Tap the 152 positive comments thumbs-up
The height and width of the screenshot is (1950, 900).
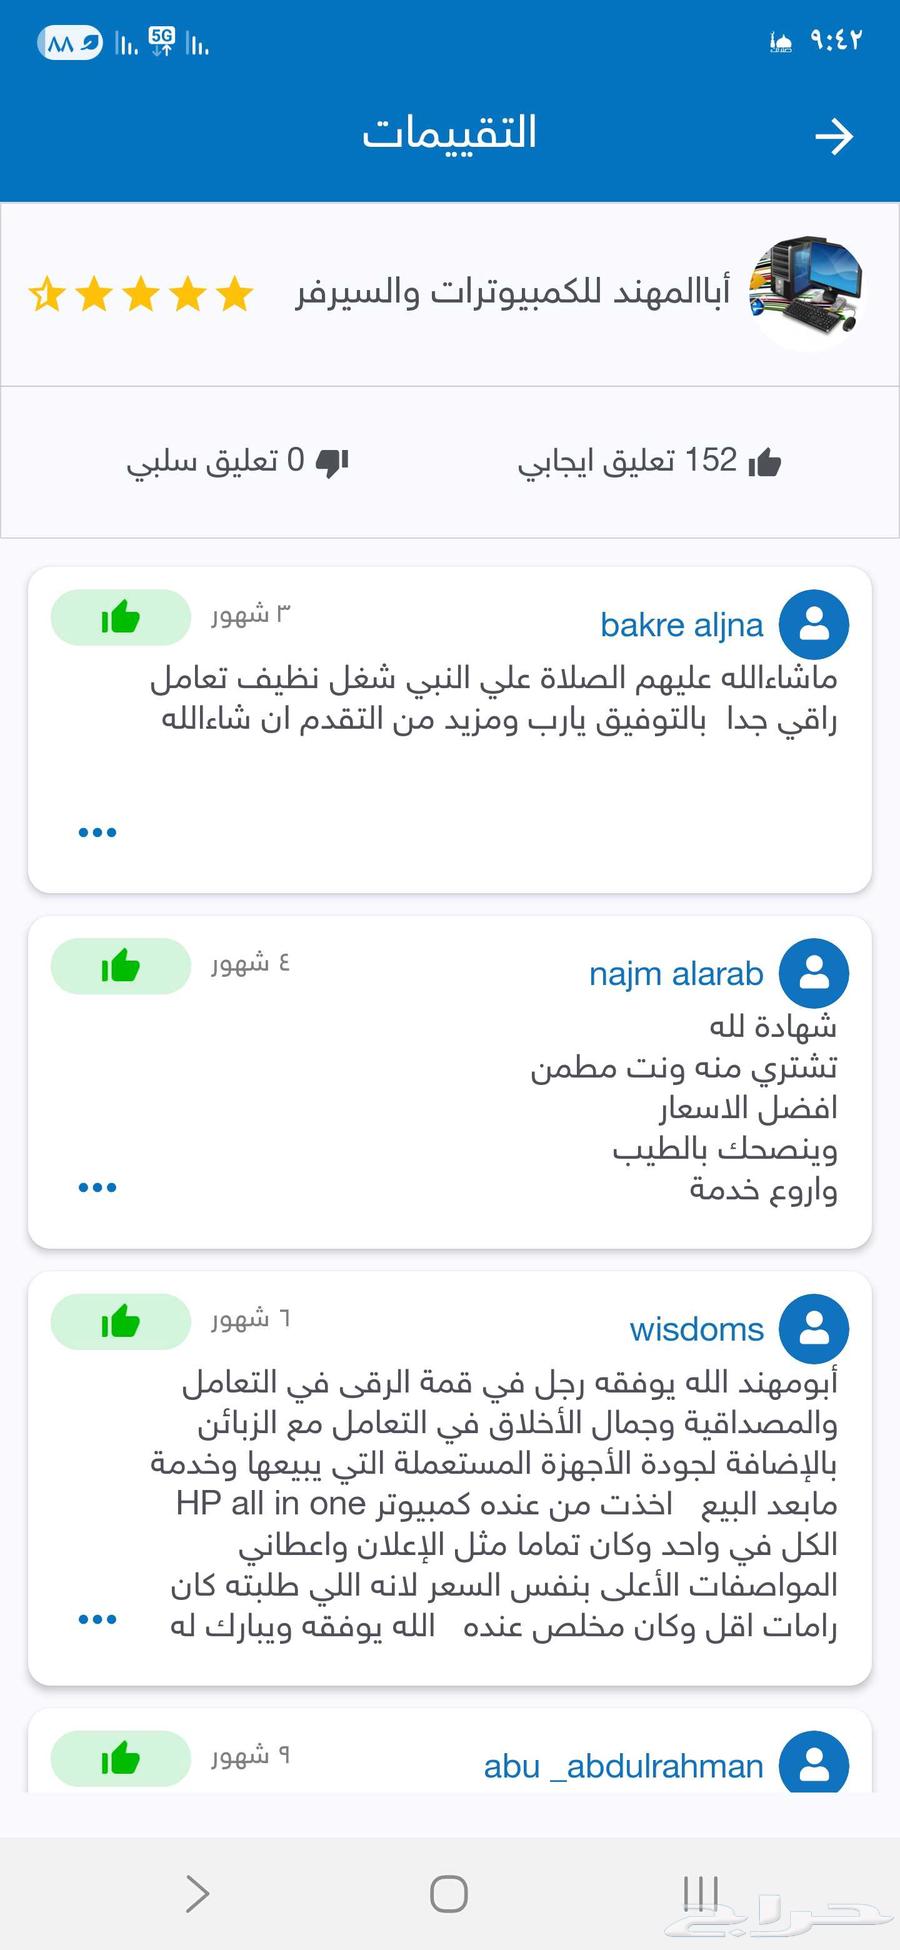[x=764, y=461]
